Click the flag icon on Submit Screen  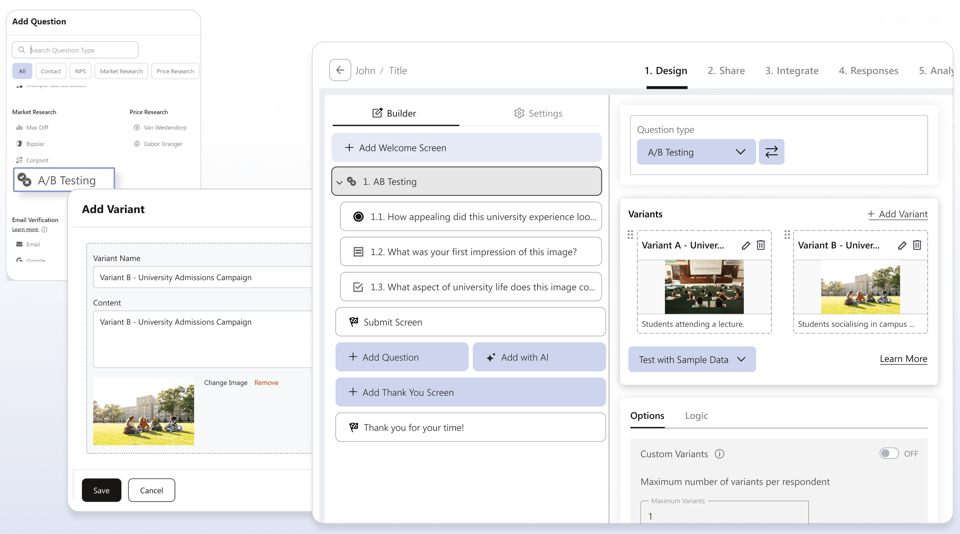coord(353,322)
